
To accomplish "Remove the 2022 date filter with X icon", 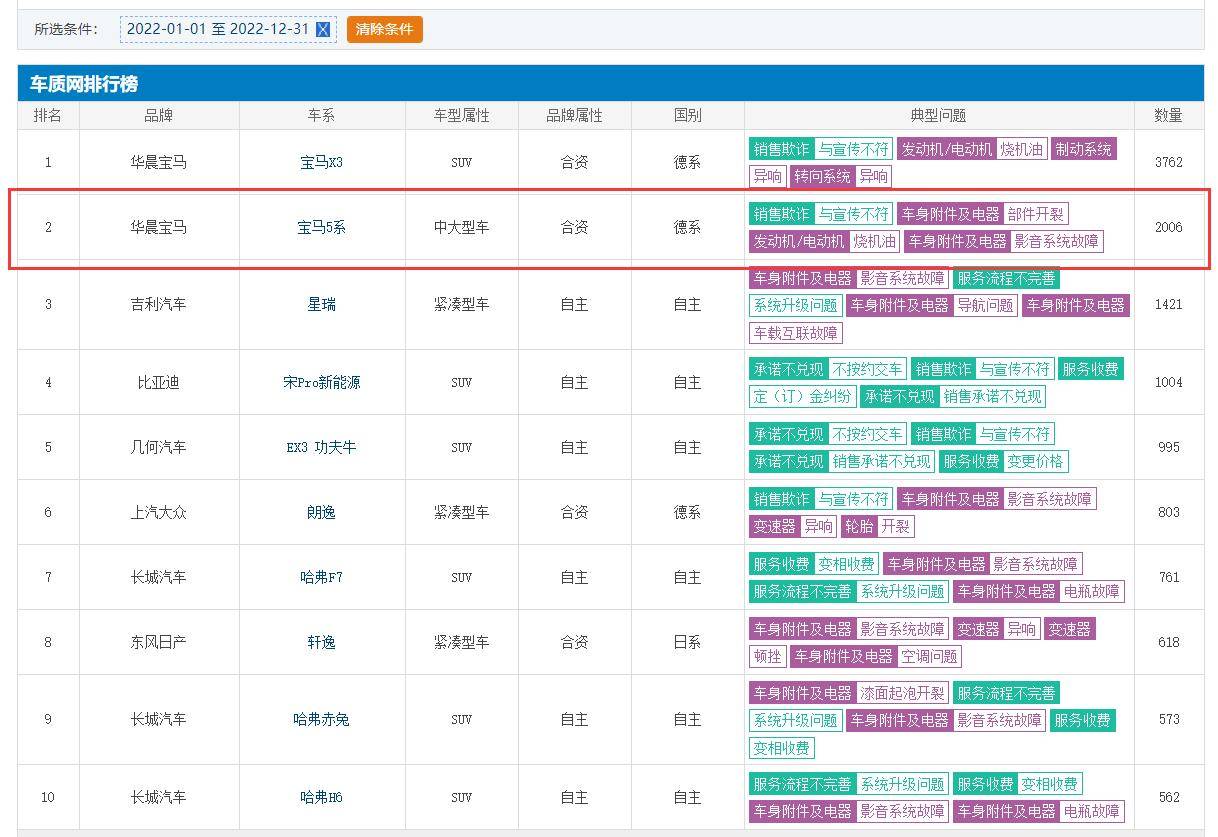I will point(323,29).
